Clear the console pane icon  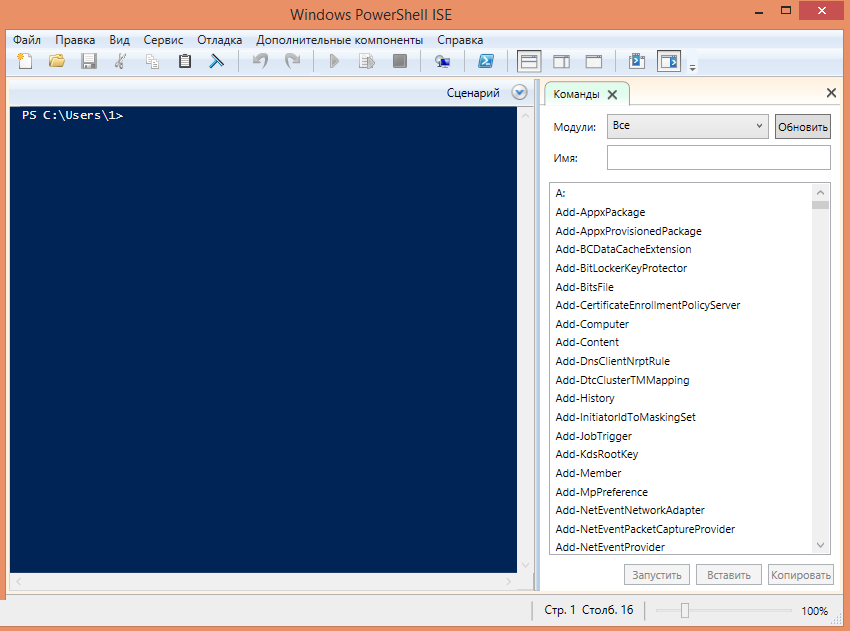(x=217, y=61)
